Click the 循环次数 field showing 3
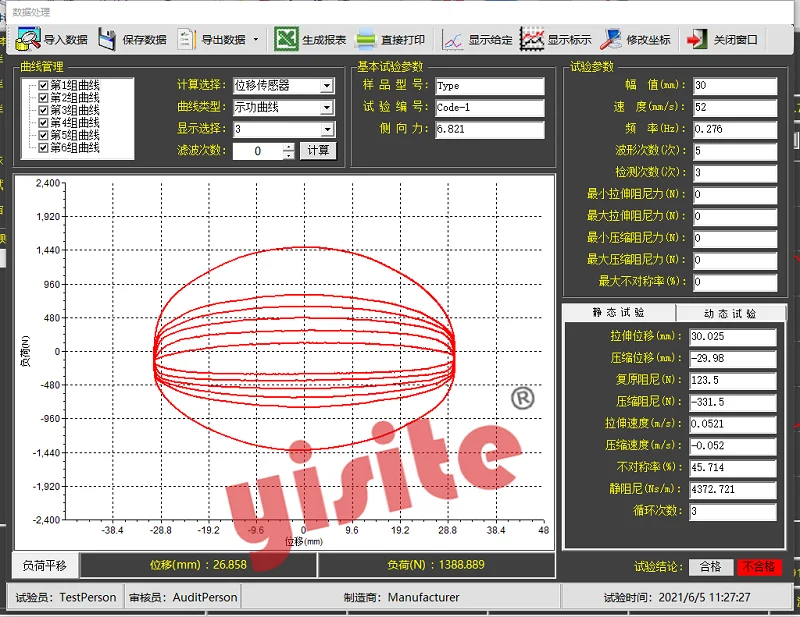This screenshot has width=800, height=617. click(733, 512)
